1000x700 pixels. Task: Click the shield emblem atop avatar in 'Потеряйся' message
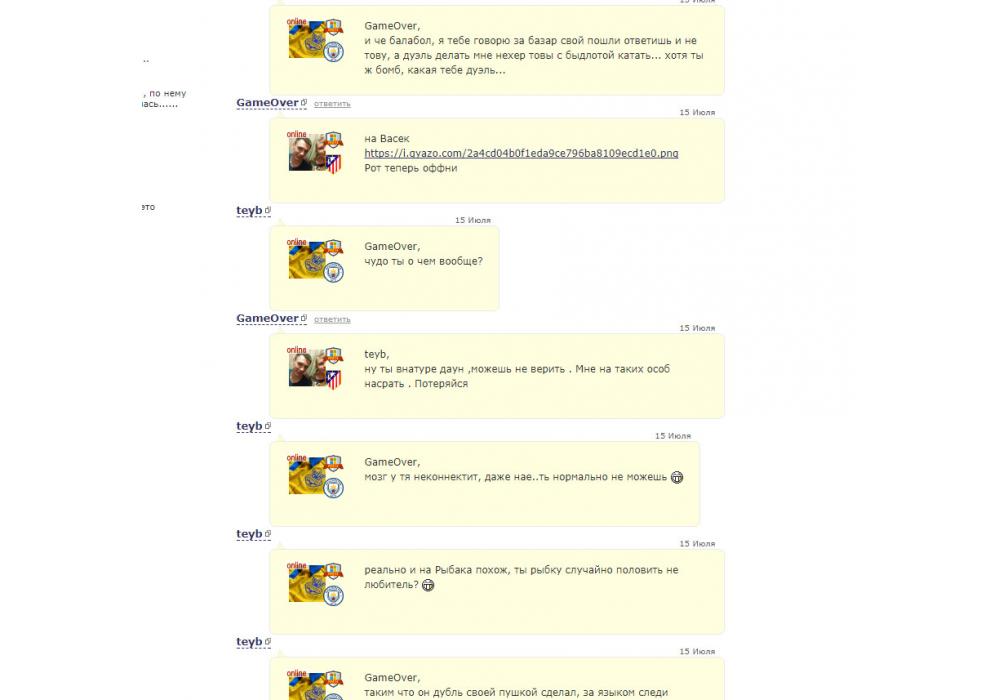[334, 354]
